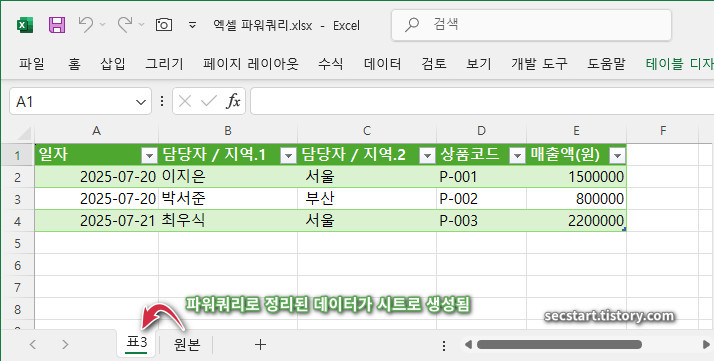Select column A header
Viewport: 714px width, 361px height.
pyautogui.click(x=97, y=131)
